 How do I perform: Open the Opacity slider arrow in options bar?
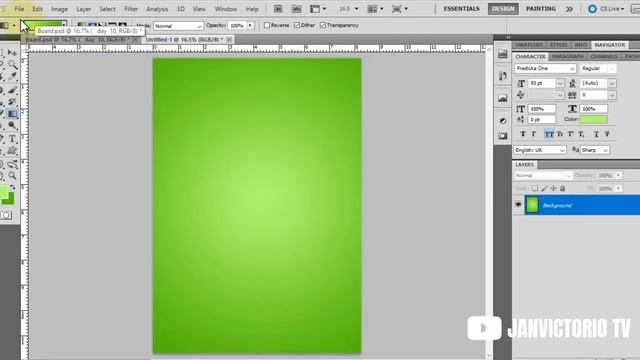[x=250, y=25]
